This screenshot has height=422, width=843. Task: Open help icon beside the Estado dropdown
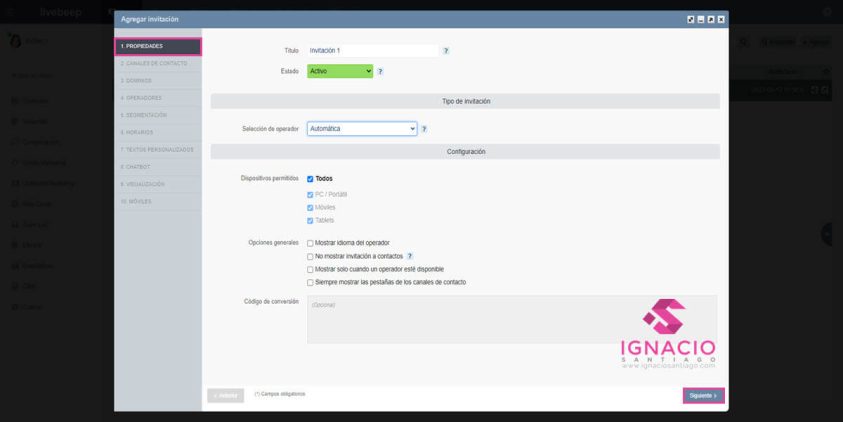(380, 71)
